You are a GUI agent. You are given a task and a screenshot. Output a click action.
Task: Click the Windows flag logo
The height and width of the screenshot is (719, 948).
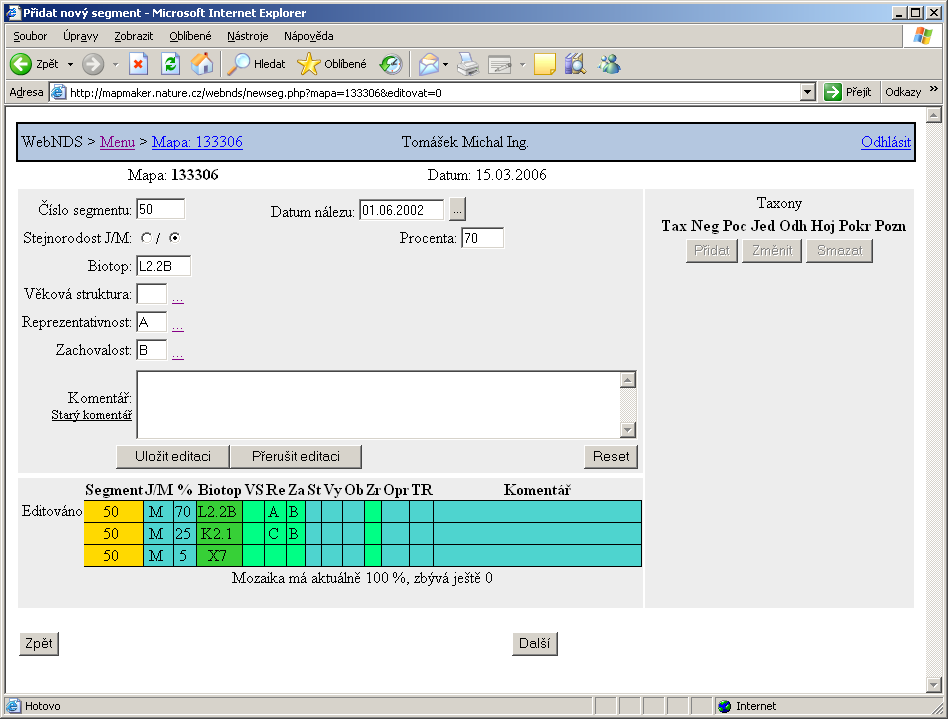pyautogui.click(x=923, y=36)
